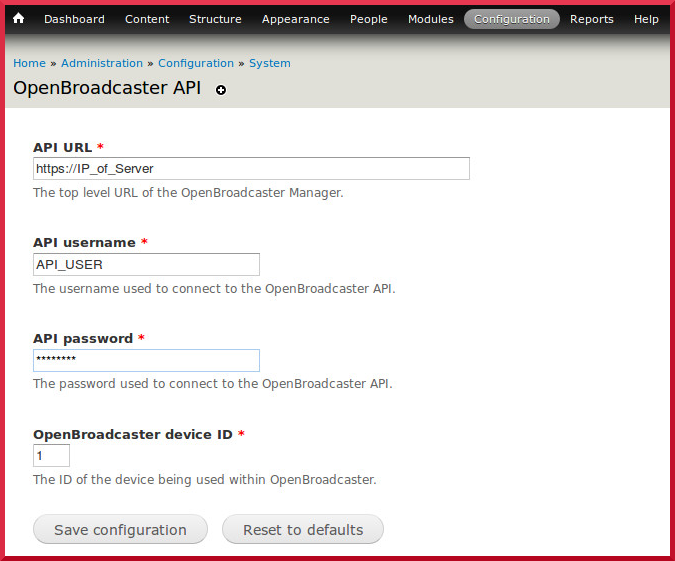Select the Configuration menu item
Image resolution: width=675 pixels, height=561 pixels.
[x=511, y=19]
